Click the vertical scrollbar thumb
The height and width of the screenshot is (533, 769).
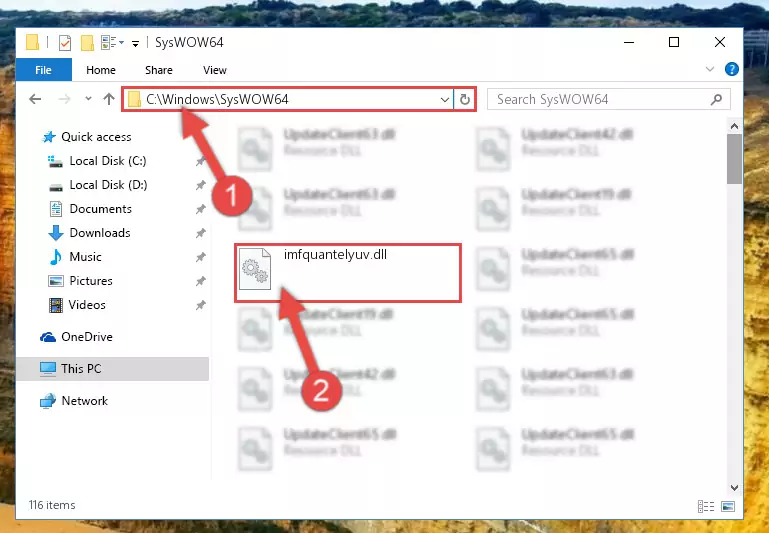pos(734,159)
